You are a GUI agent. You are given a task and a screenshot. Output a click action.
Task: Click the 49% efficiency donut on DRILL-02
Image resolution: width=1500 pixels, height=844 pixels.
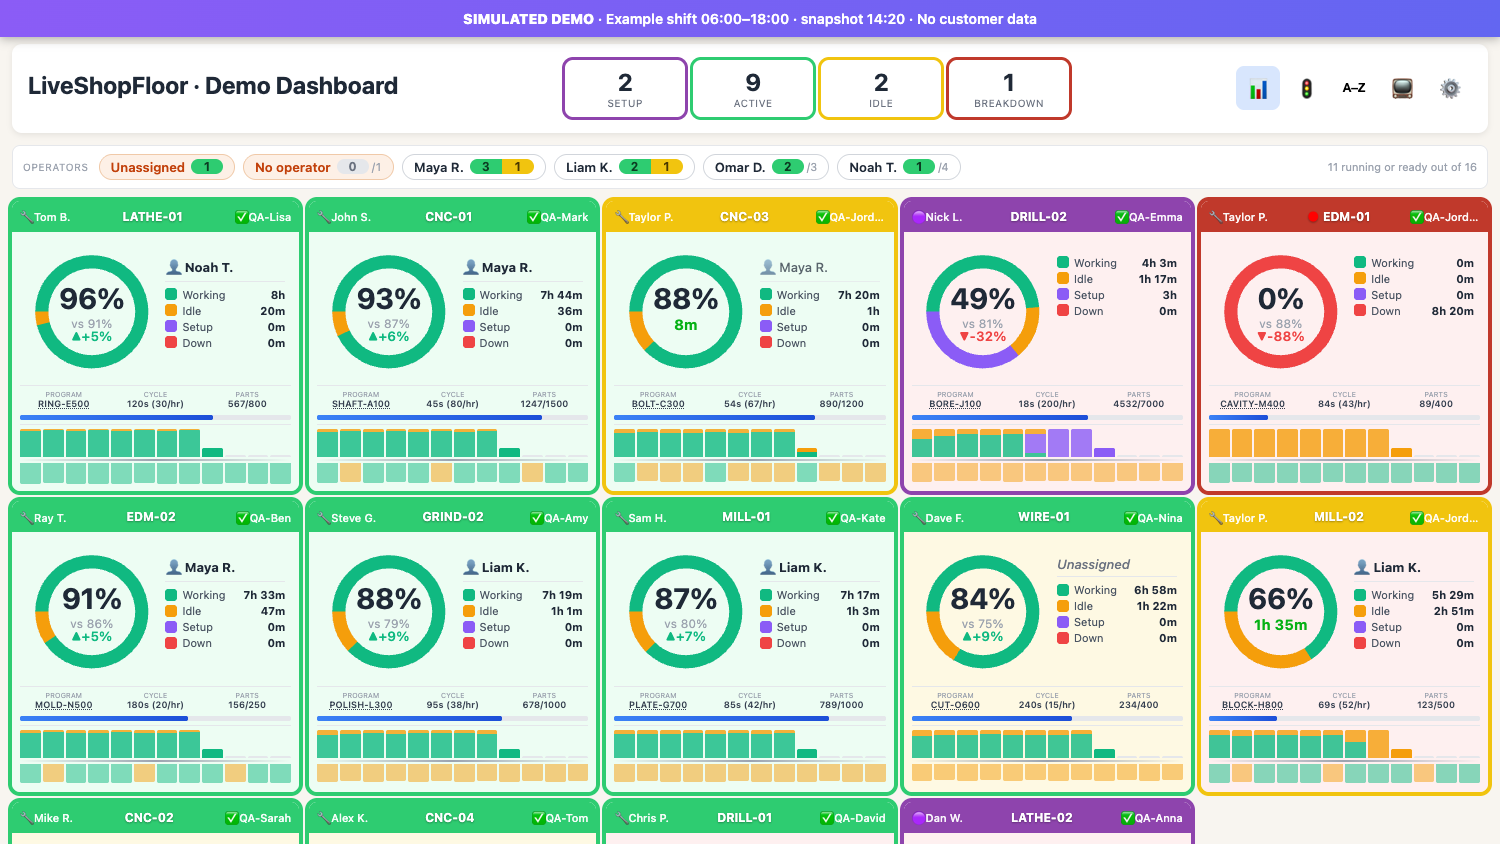tap(983, 312)
